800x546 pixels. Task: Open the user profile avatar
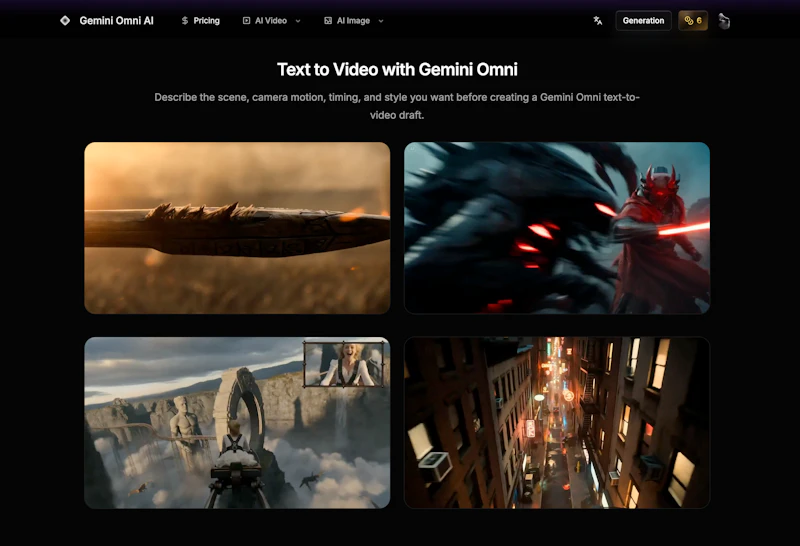pos(724,21)
